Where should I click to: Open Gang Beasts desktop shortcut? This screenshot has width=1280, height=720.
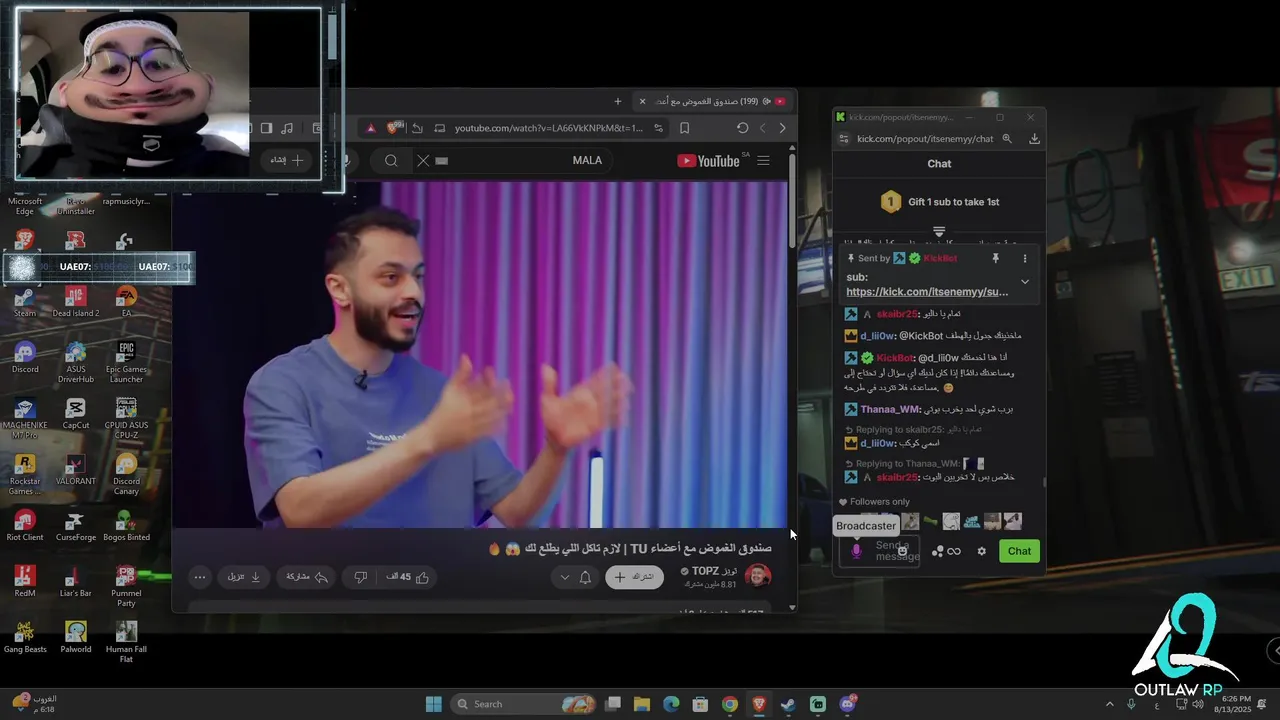(x=25, y=637)
